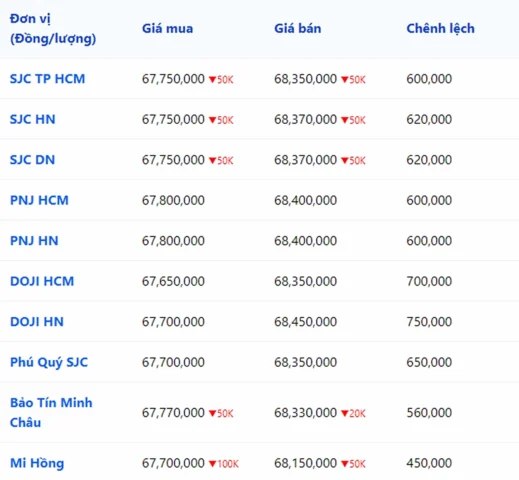Open the DOJI HN link
The image size is (519, 480).
point(37,322)
